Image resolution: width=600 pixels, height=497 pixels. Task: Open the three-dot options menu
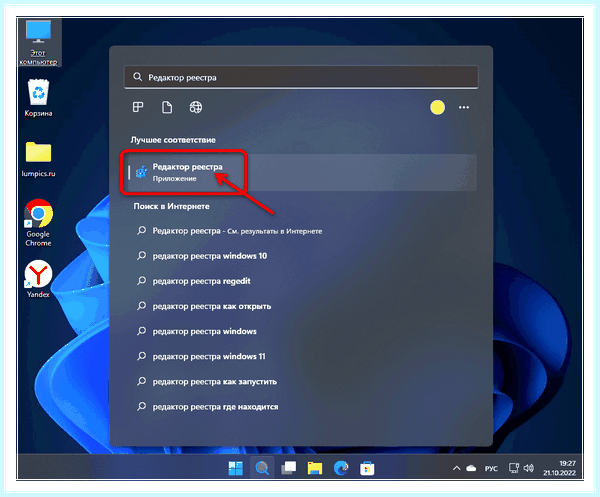point(464,108)
